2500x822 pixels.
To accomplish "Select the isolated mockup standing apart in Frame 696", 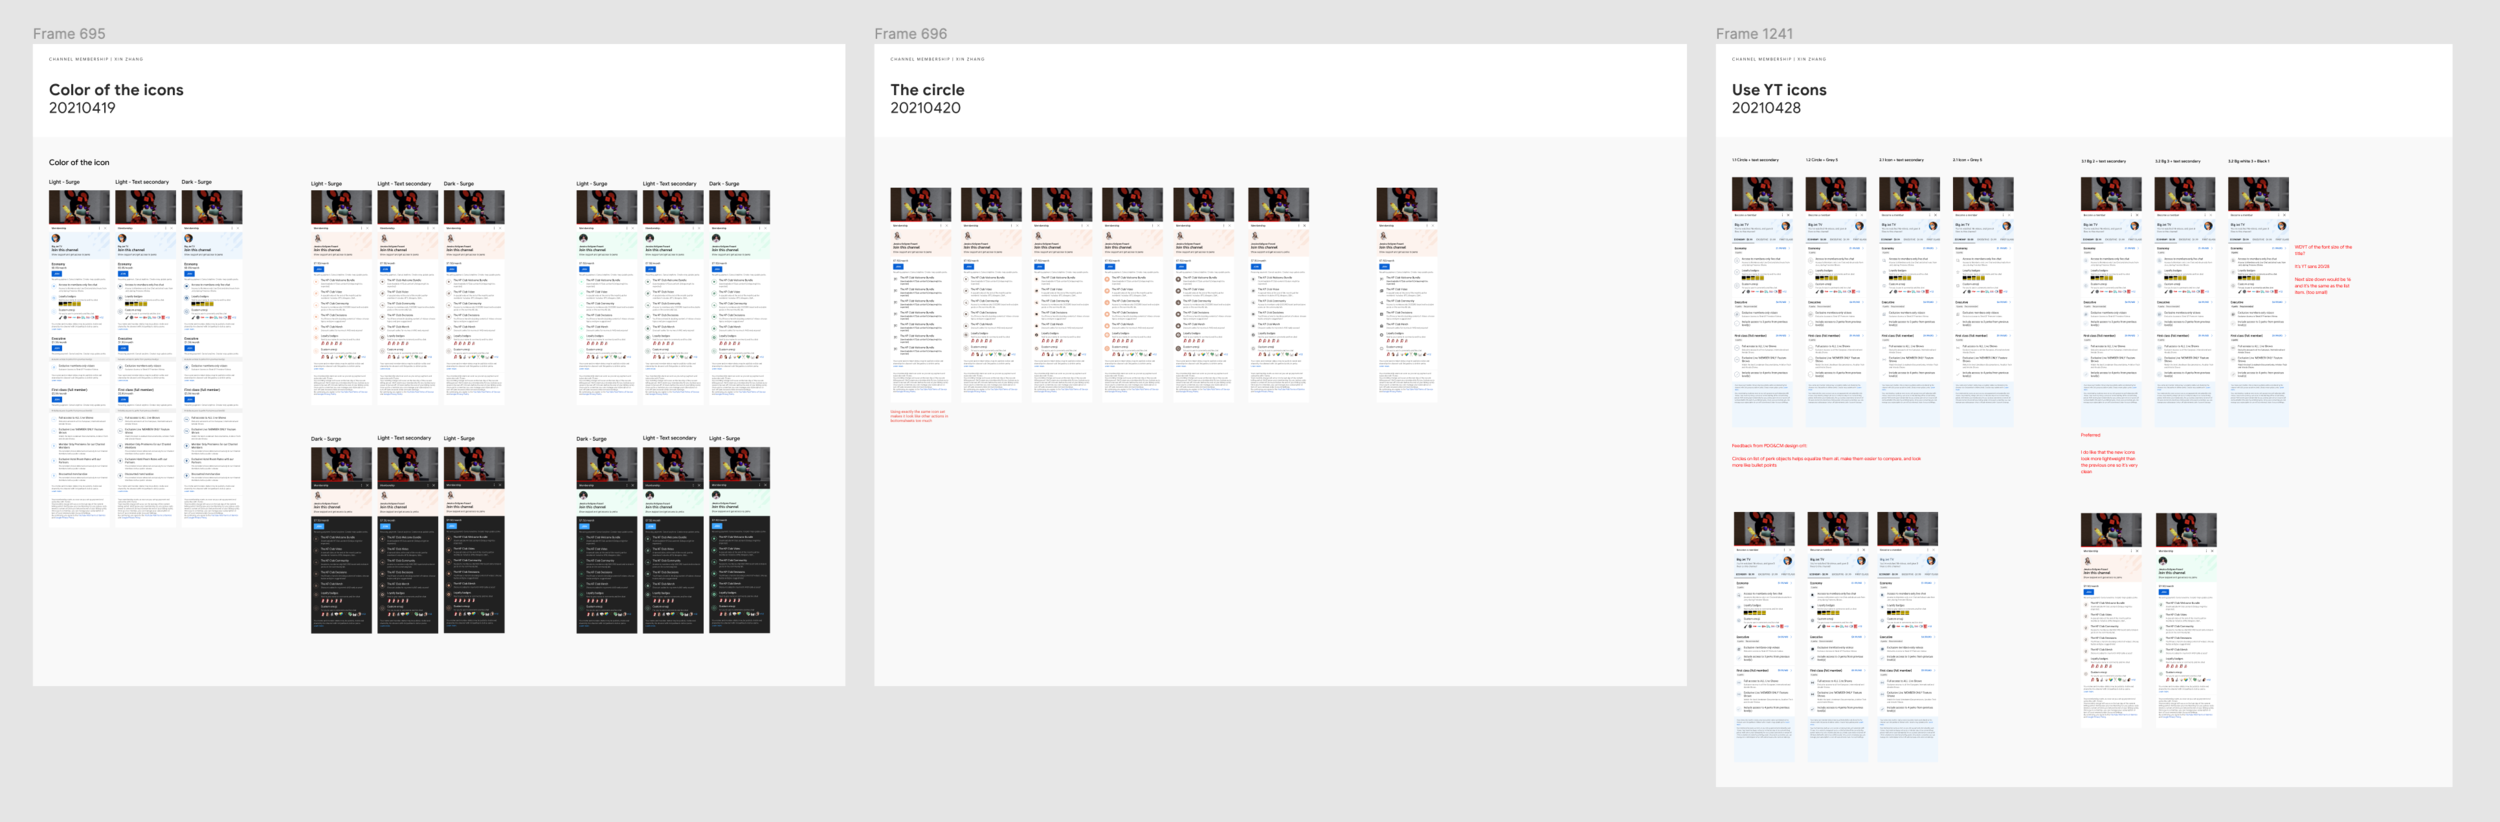I will tap(1407, 295).
